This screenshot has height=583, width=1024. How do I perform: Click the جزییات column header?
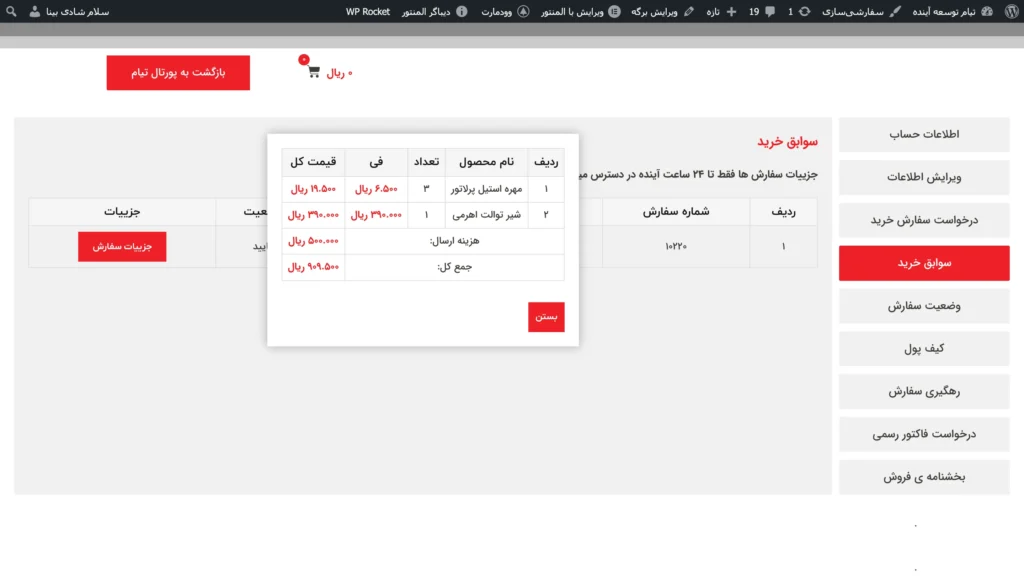coord(122,212)
